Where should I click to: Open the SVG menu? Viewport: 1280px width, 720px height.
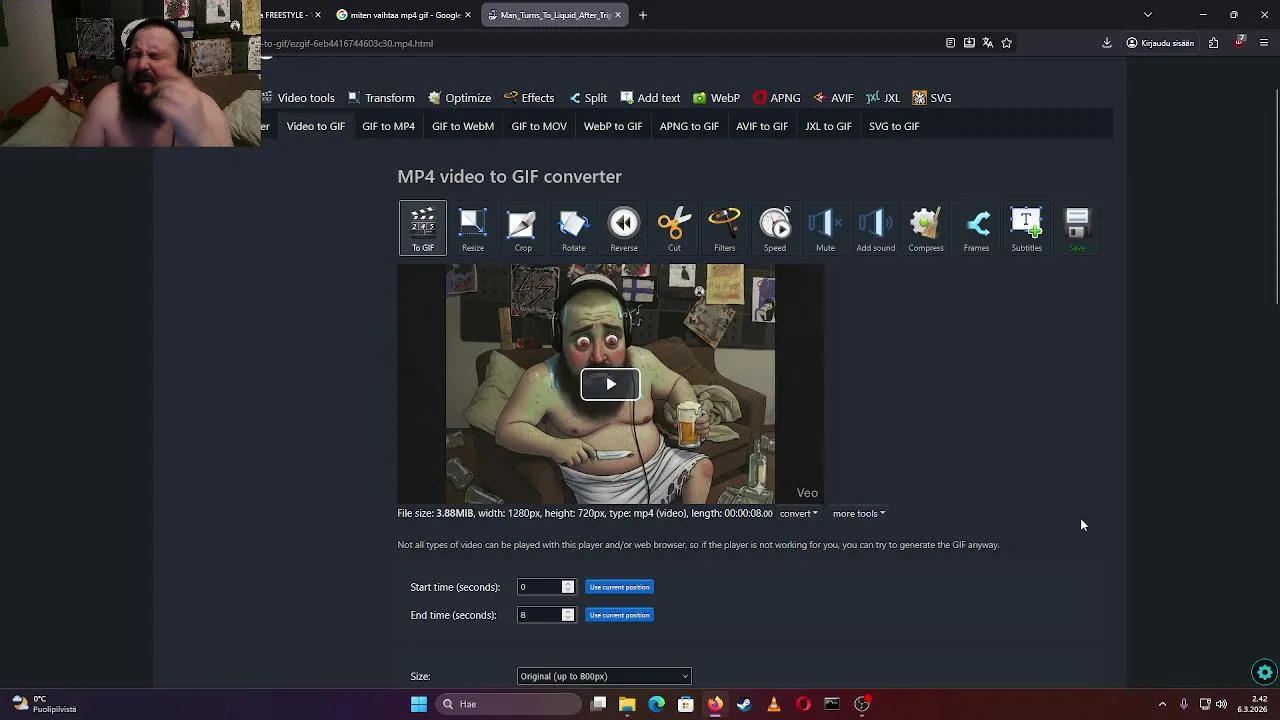[x=932, y=98]
